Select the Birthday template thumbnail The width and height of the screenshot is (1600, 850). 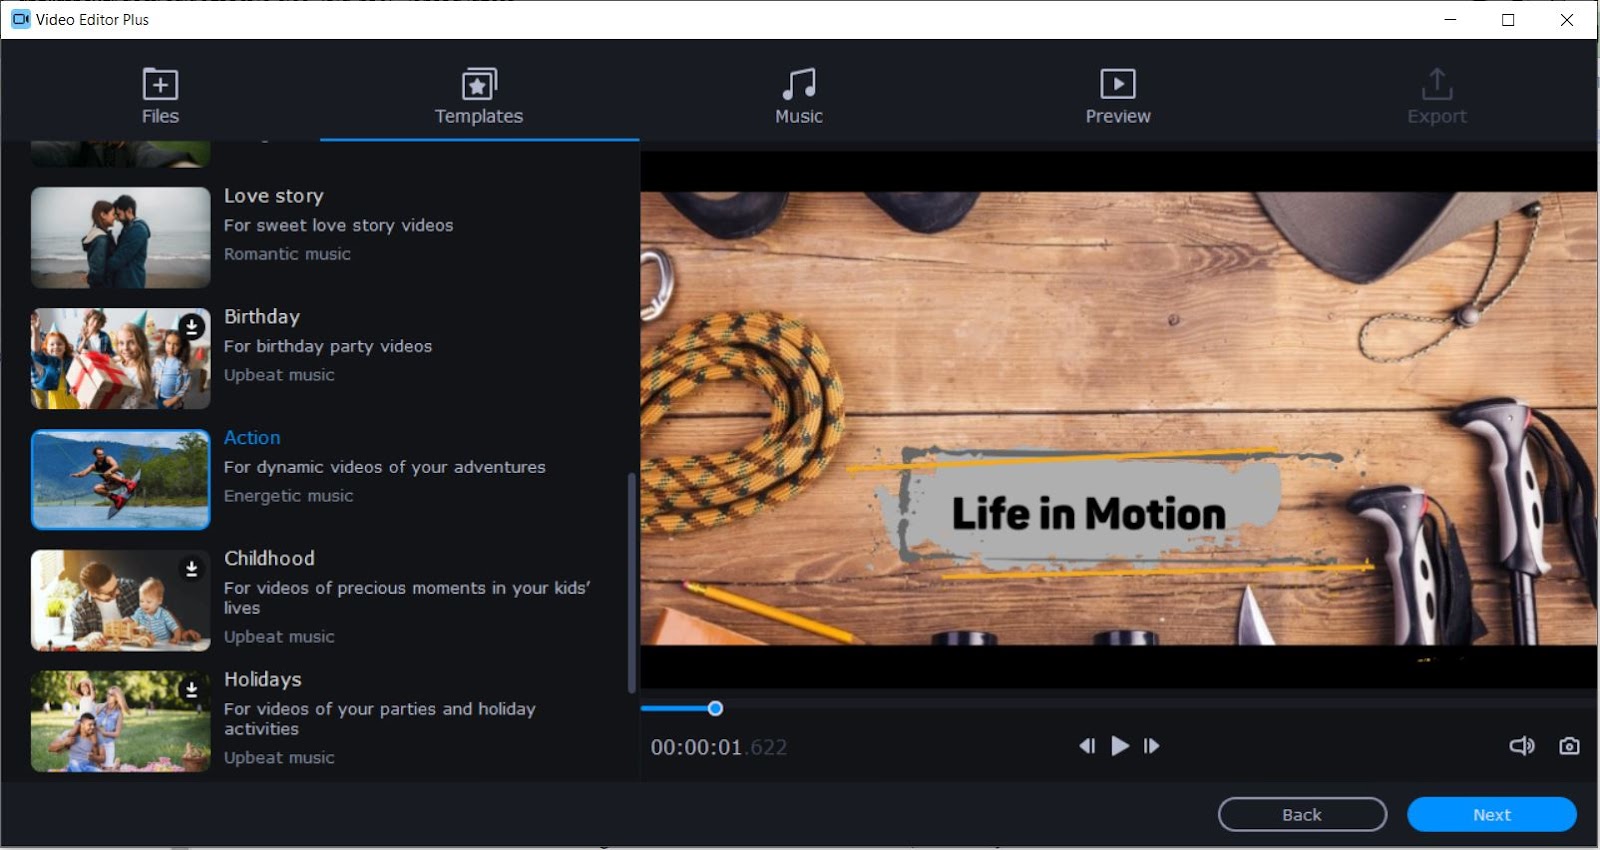coord(121,358)
